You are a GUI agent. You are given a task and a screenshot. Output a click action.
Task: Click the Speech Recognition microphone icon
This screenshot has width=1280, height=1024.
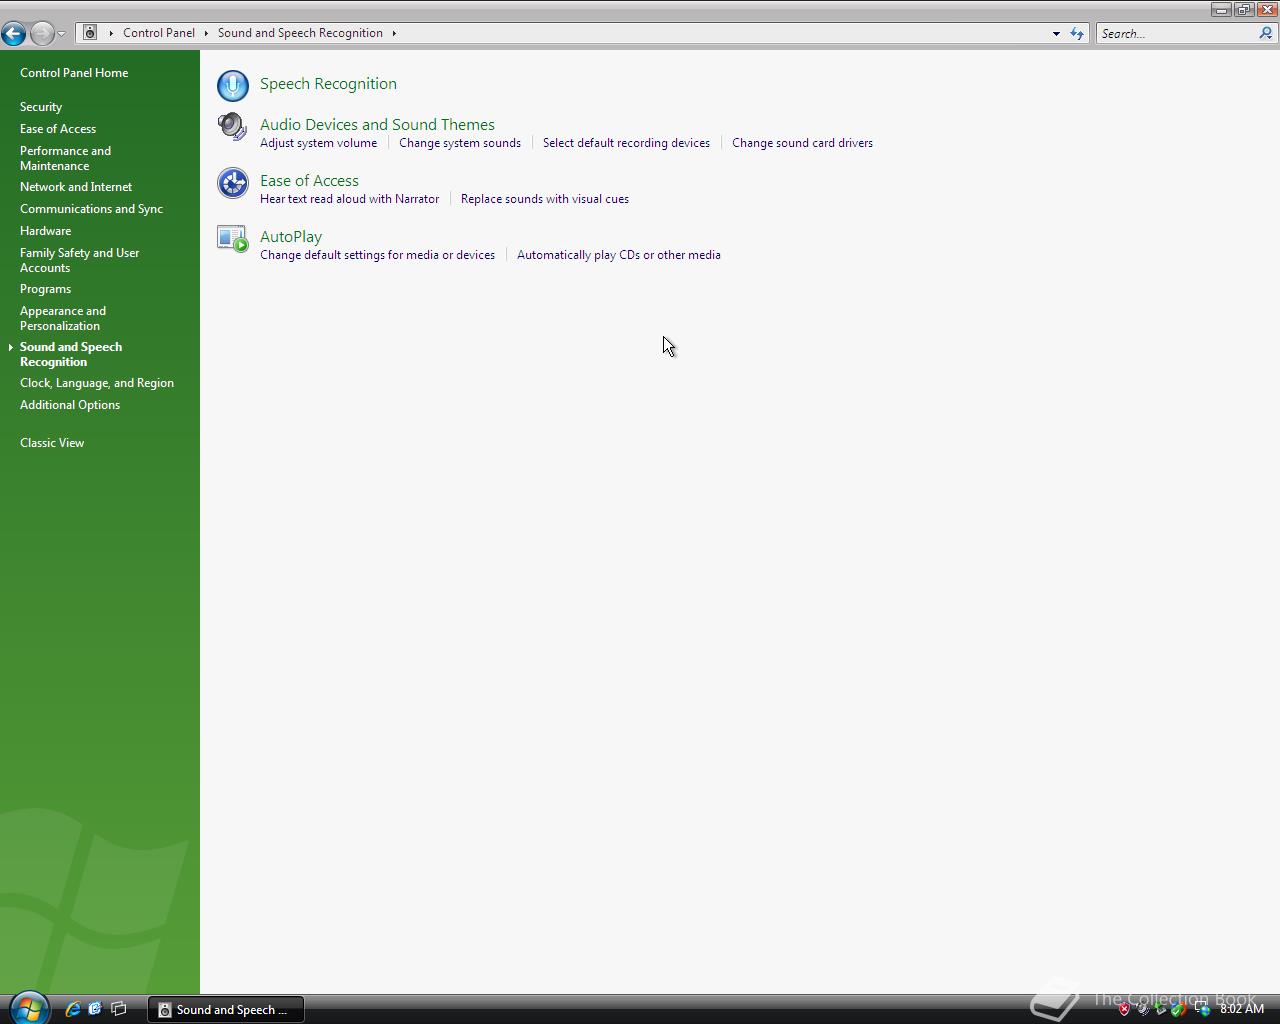tap(233, 85)
